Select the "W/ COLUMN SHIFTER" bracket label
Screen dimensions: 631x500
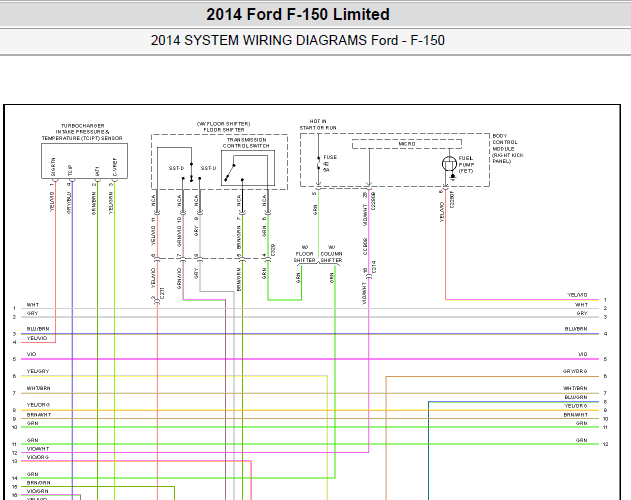331,254
